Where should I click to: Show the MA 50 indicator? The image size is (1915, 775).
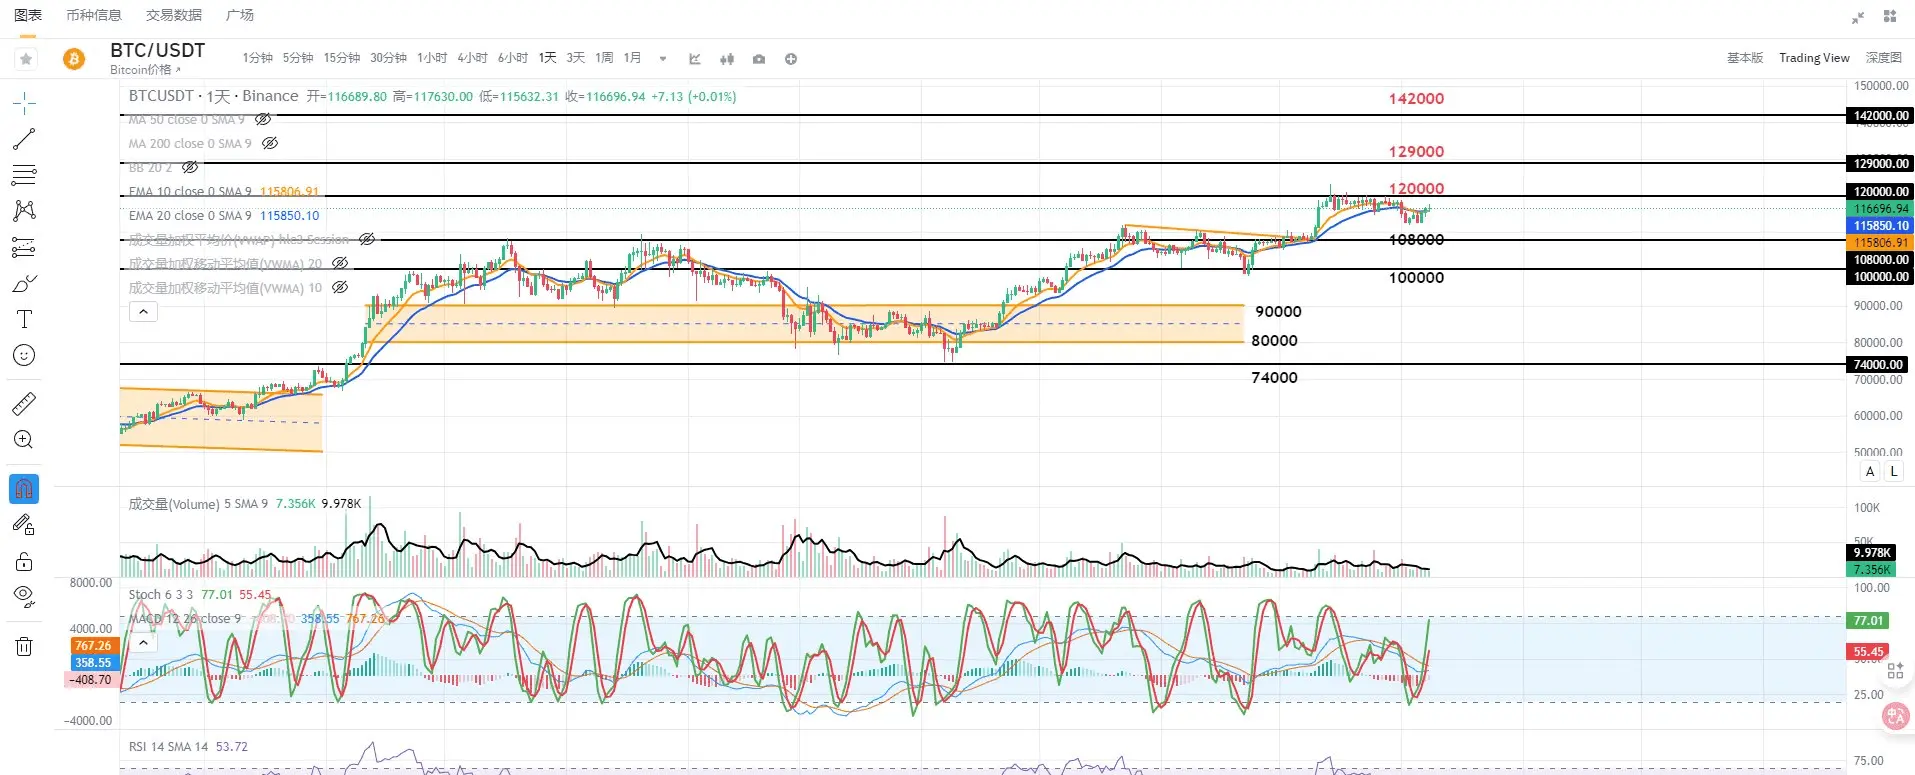[x=263, y=119]
